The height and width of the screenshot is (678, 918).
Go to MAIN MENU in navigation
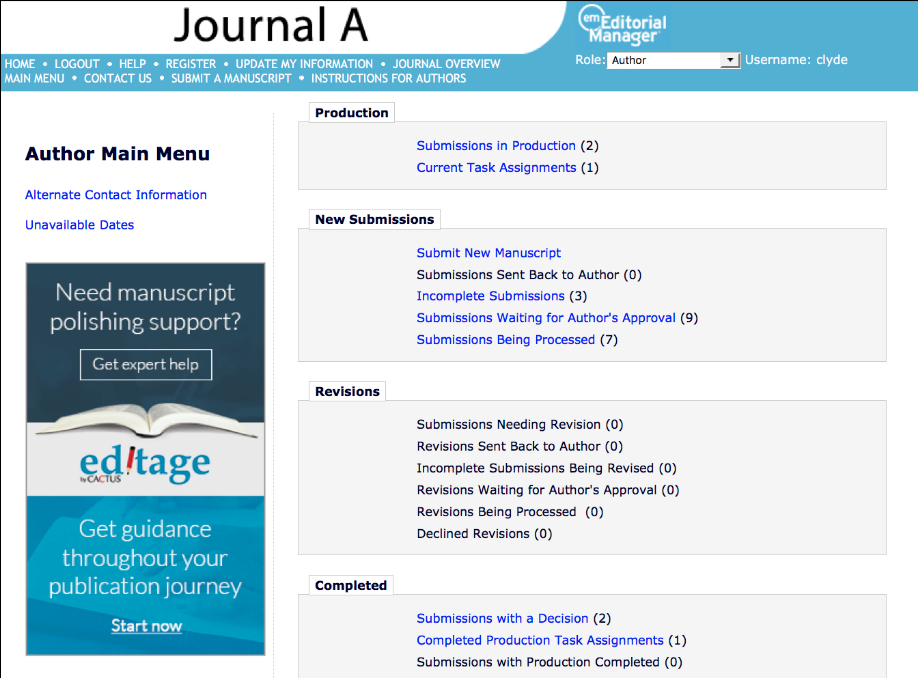pyautogui.click(x=35, y=78)
